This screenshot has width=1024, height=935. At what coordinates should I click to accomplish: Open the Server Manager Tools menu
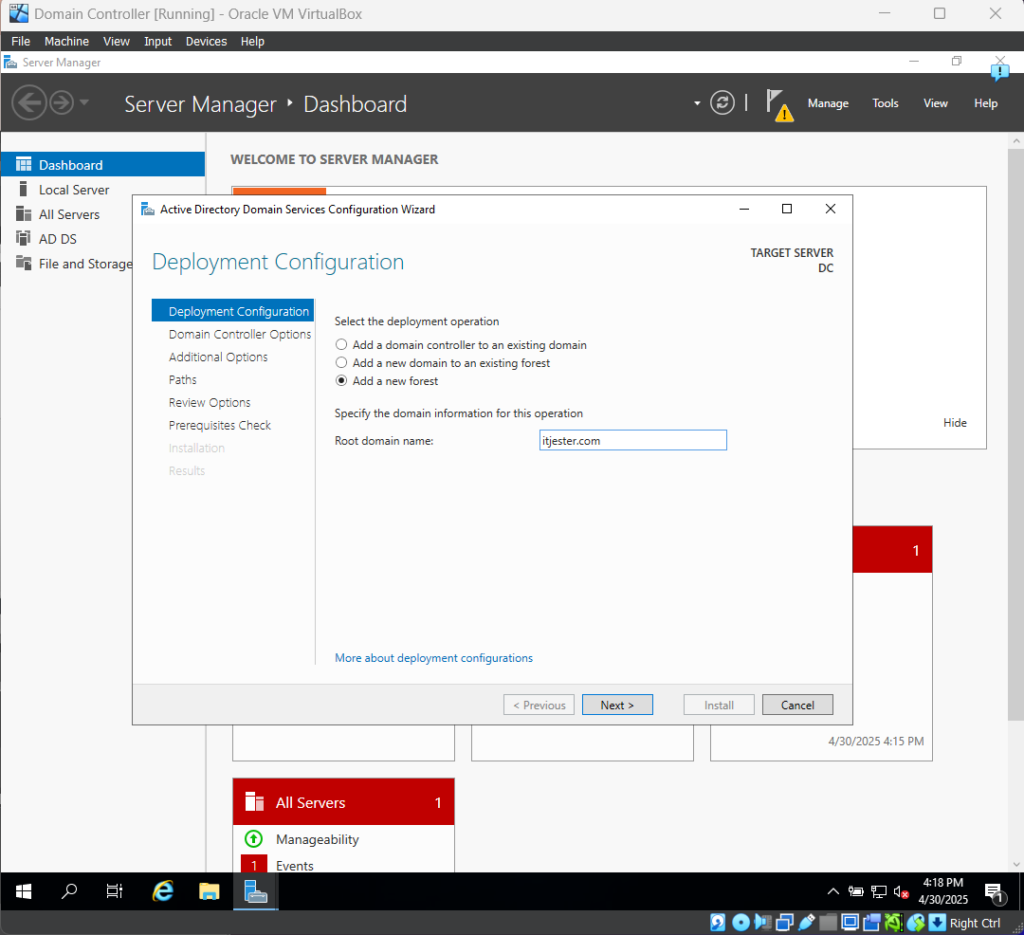click(x=886, y=103)
